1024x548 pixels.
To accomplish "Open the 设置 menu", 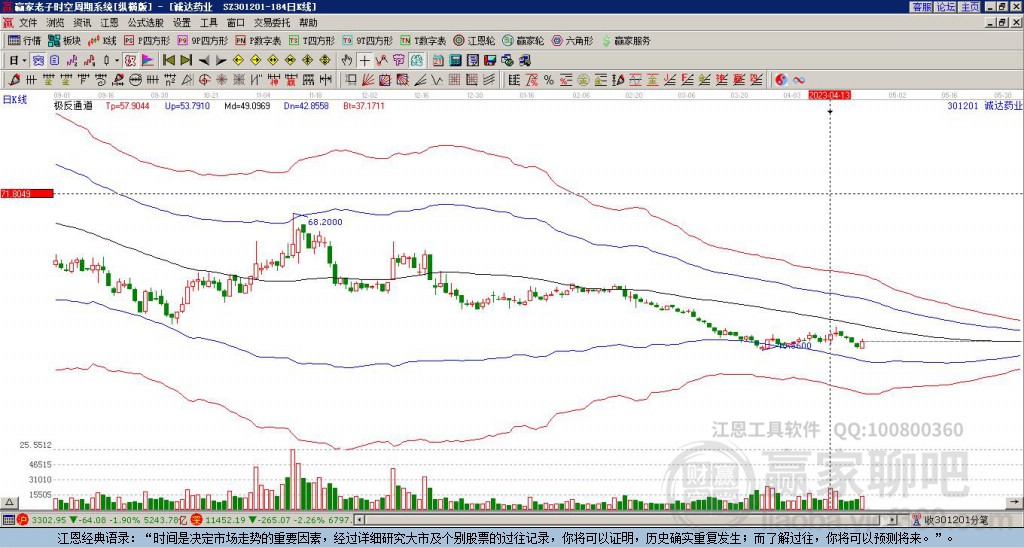I will pos(182,23).
